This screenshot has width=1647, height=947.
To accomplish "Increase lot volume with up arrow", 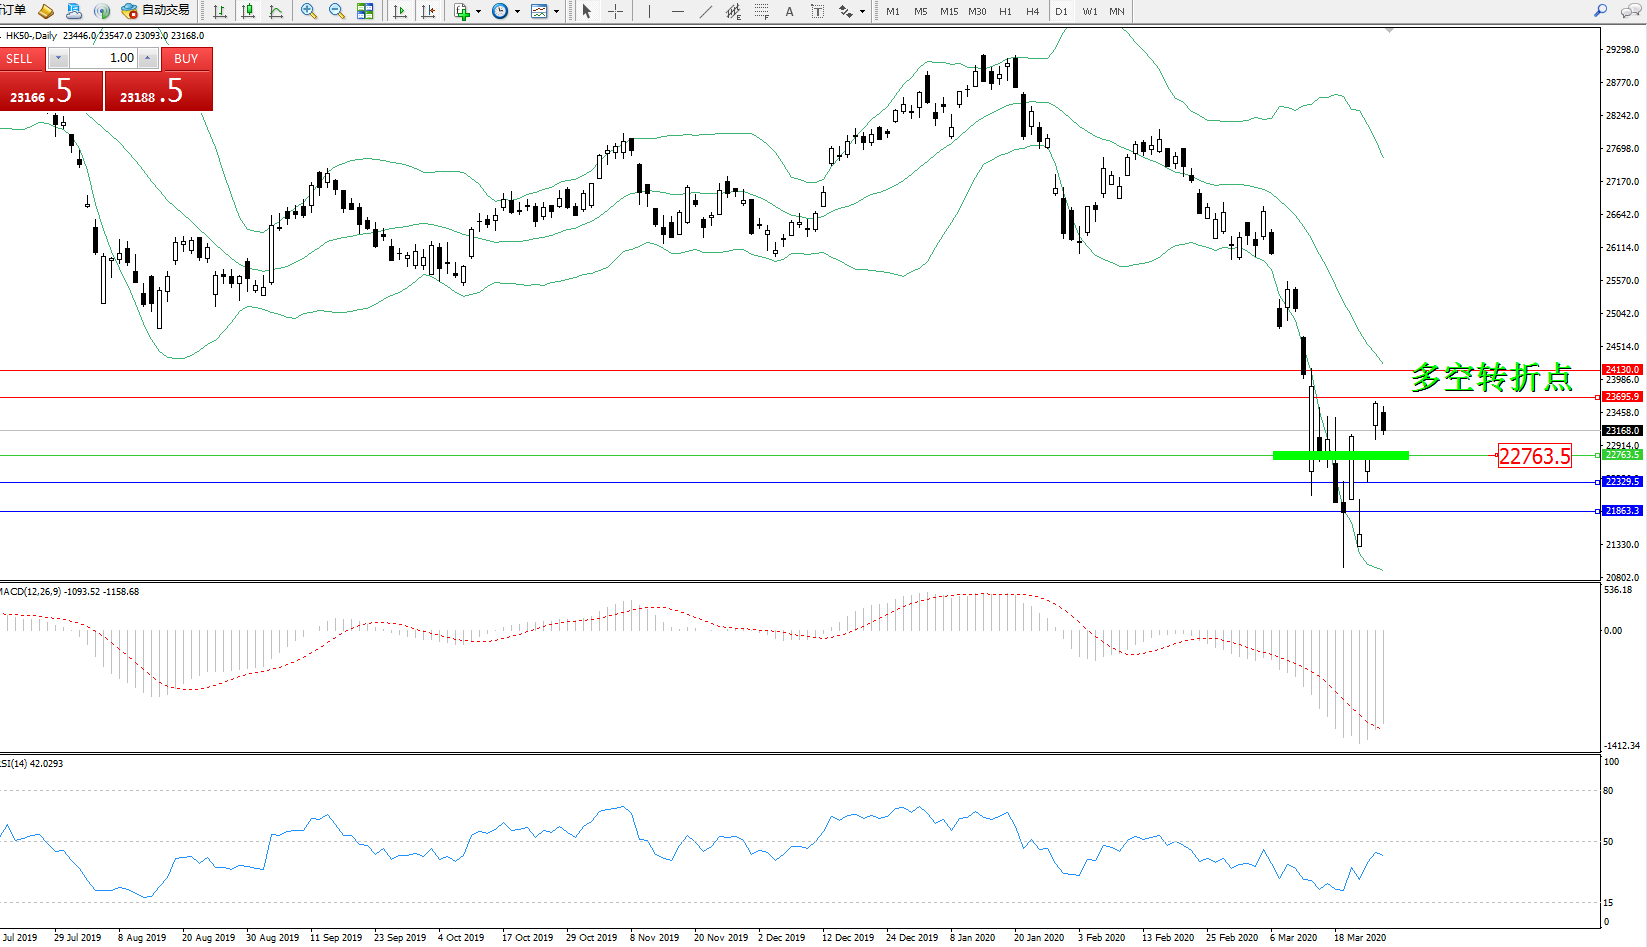I will pos(147,58).
